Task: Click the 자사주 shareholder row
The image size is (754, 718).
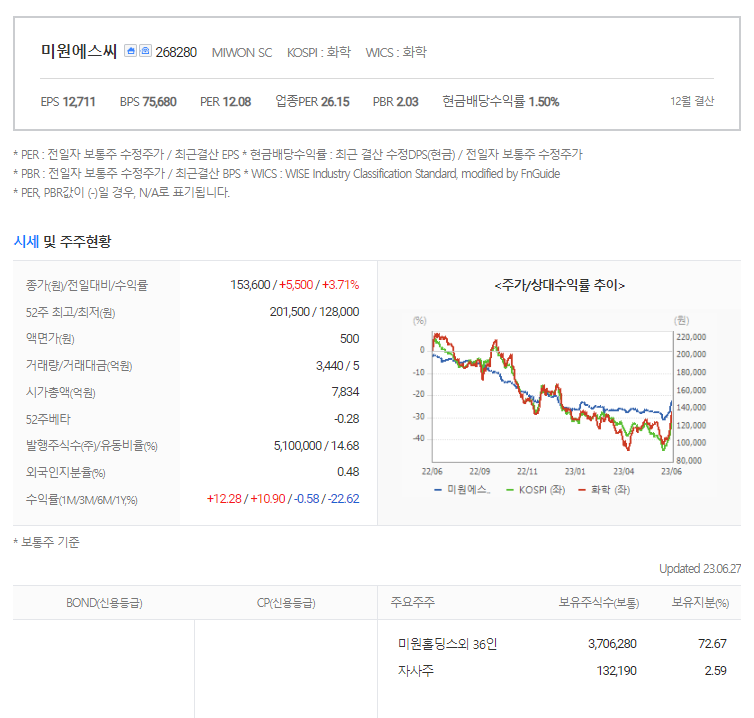Action: (415, 670)
